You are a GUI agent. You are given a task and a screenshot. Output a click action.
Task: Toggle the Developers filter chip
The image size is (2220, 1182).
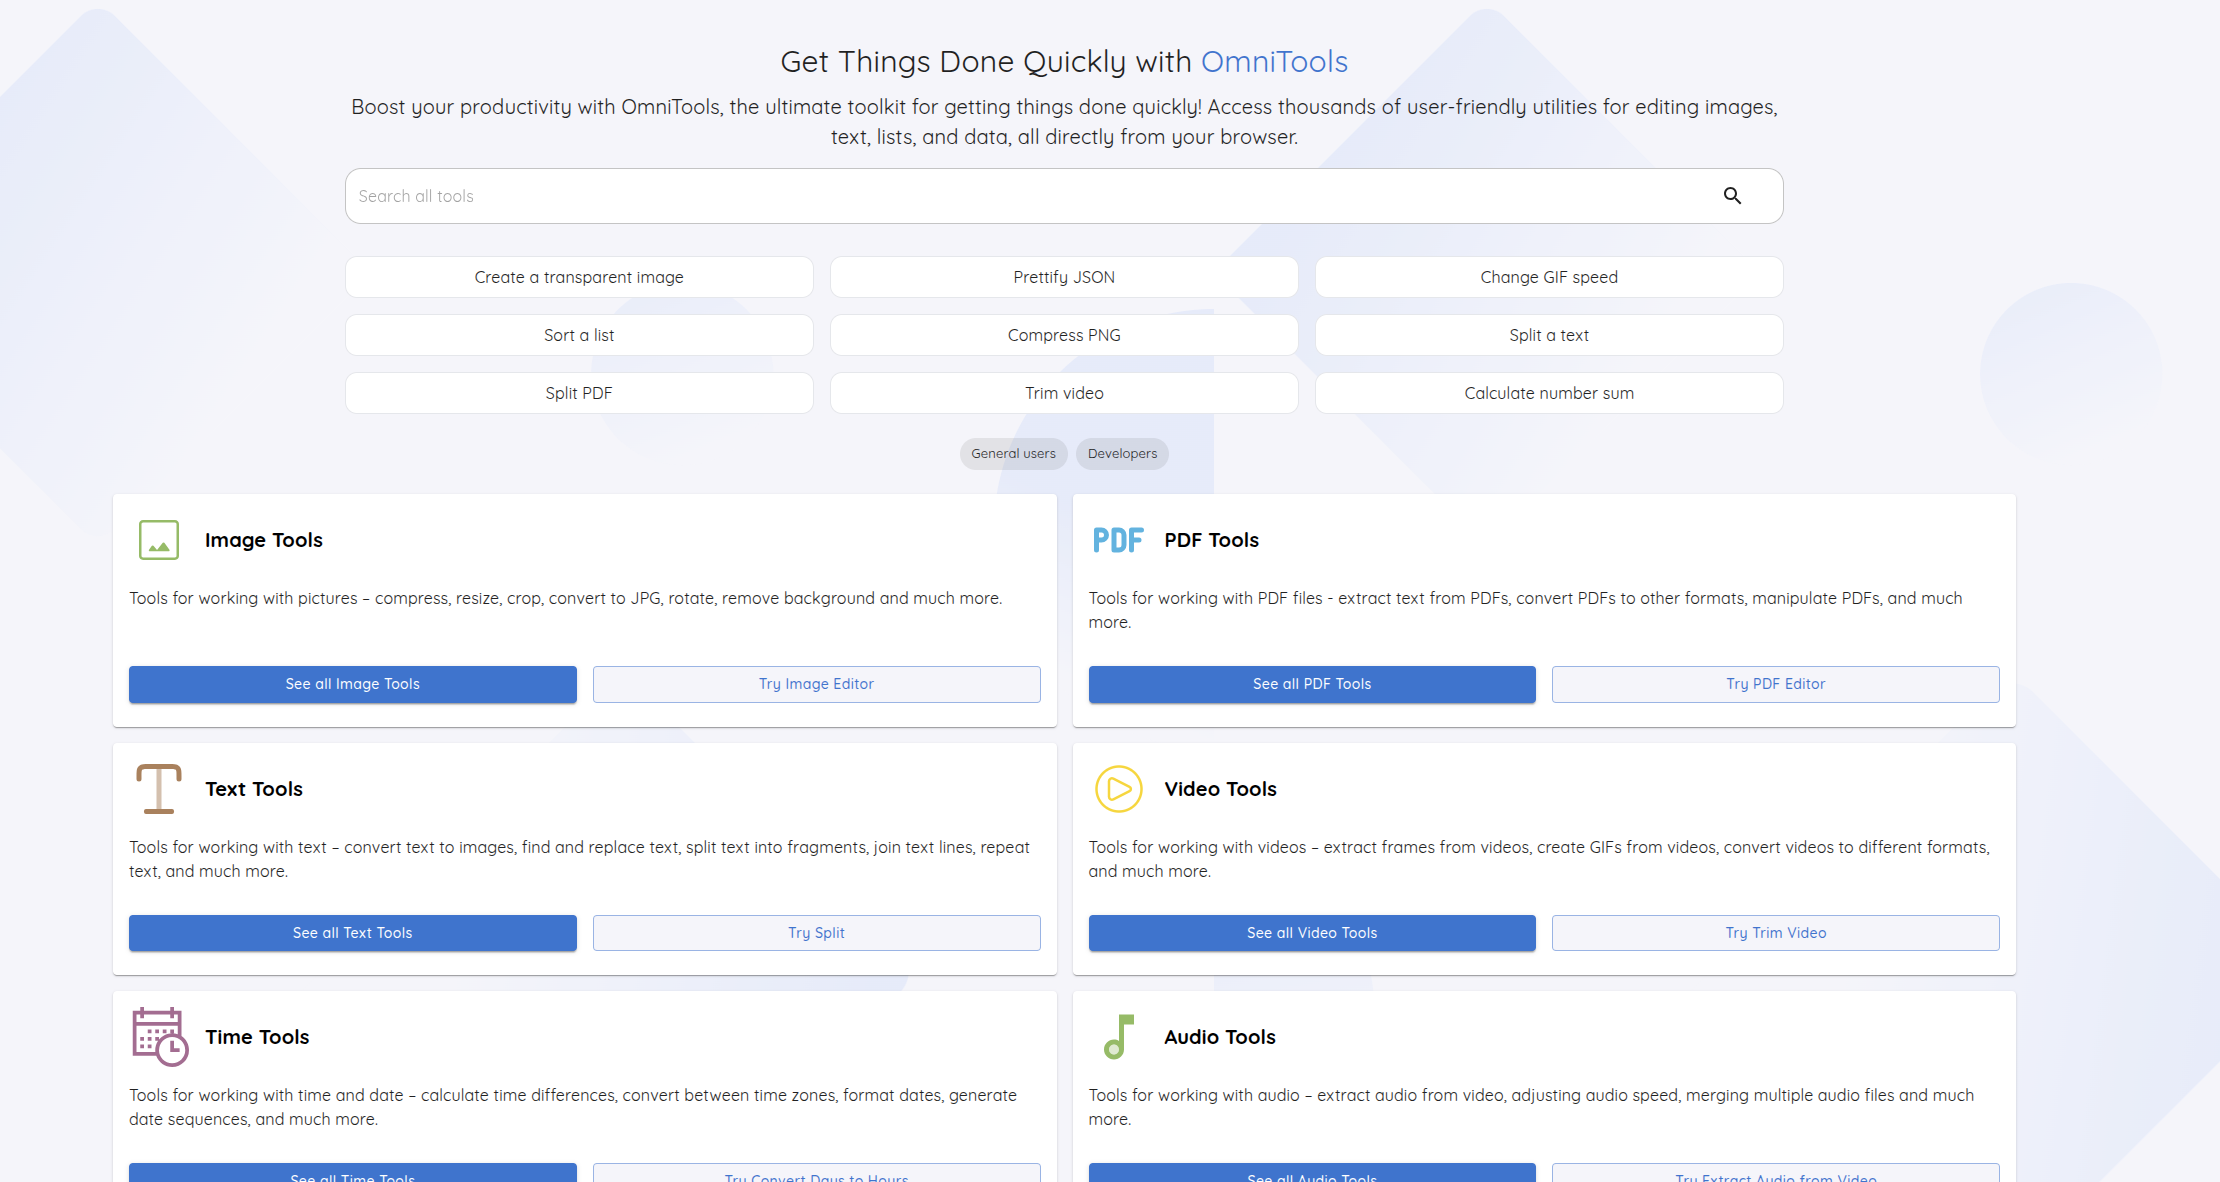[x=1122, y=454]
